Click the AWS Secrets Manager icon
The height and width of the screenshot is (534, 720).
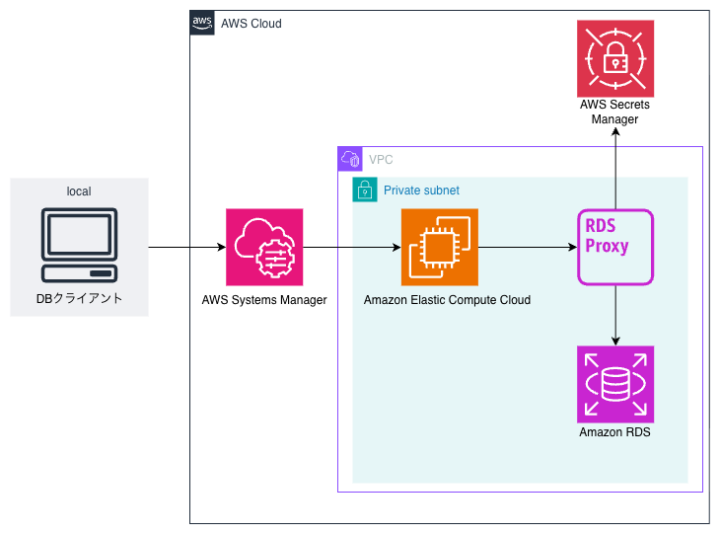pyautogui.click(x=615, y=58)
